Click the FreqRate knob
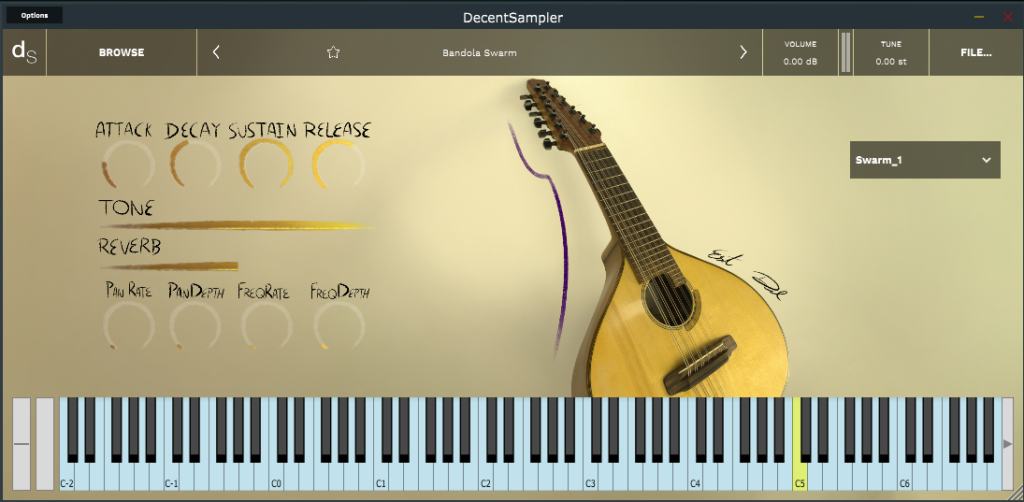Image resolution: width=1024 pixels, height=502 pixels. coord(266,325)
